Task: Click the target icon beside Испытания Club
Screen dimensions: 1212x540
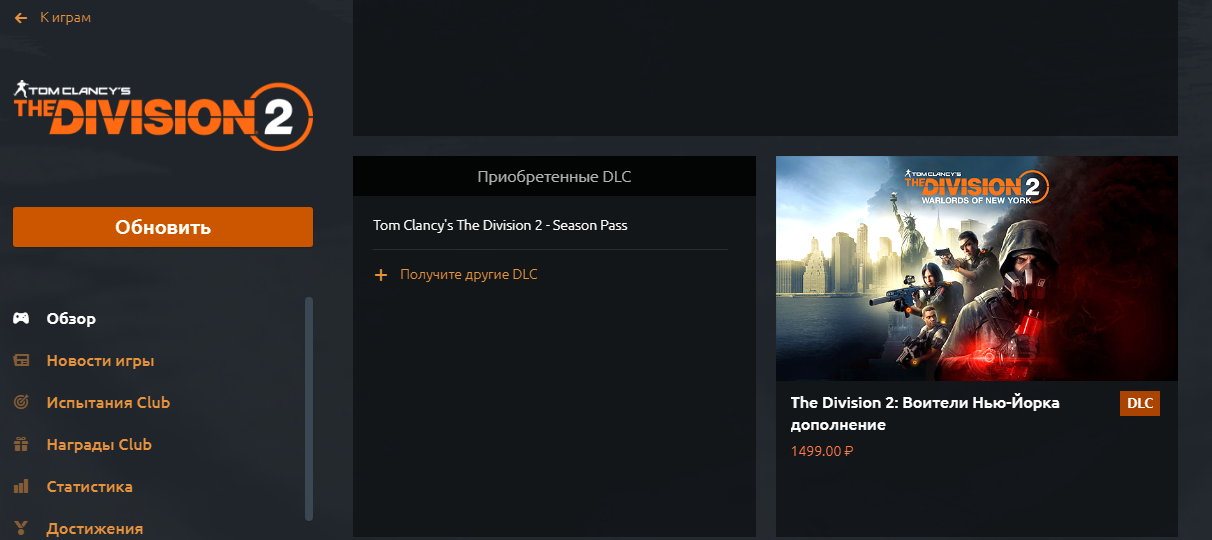Action: coord(21,403)
